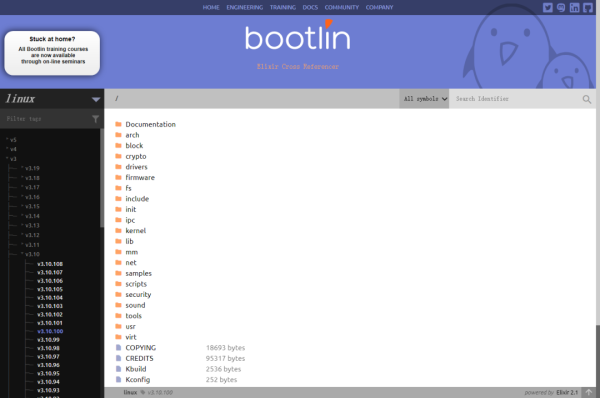The width and height of the screenshot is (600, 398).
Task: Open the drivers folder icon
Action: click(119, 167)
